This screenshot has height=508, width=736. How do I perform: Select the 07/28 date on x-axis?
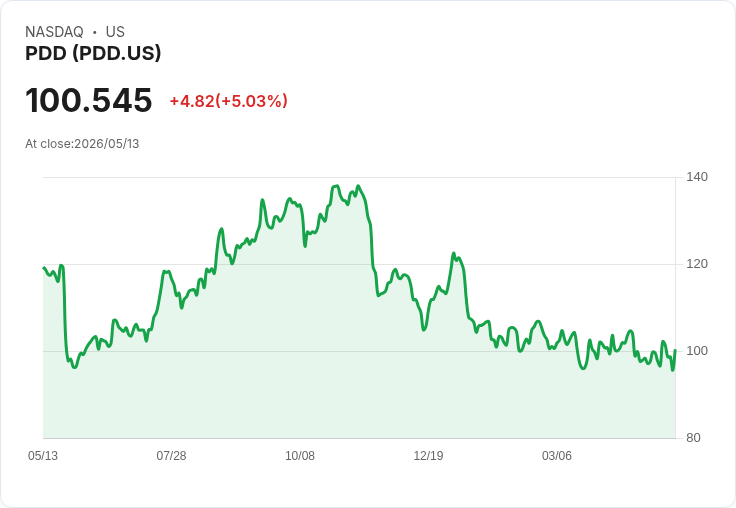click(171, 456)
